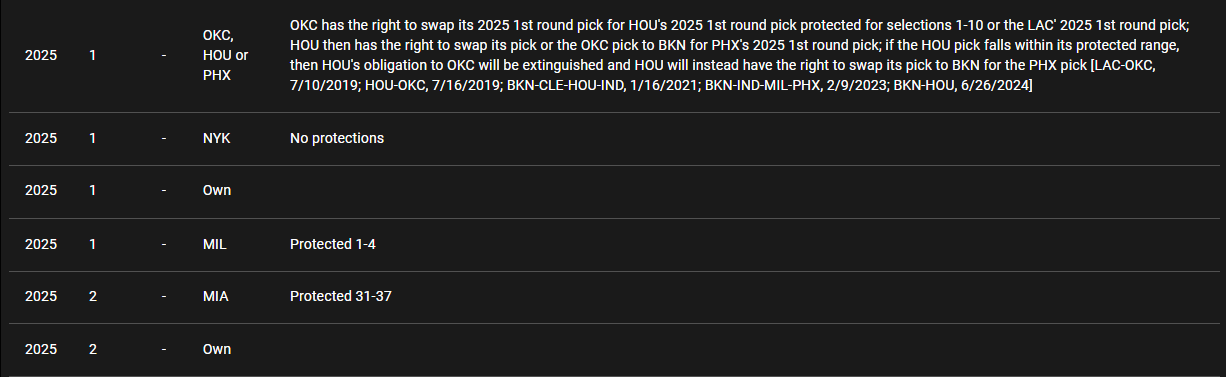Screen dimensions: 1226x377
Task: Click year 2025 in the OKC swap row
Action: pyautogui.click(x=41, y=55)
